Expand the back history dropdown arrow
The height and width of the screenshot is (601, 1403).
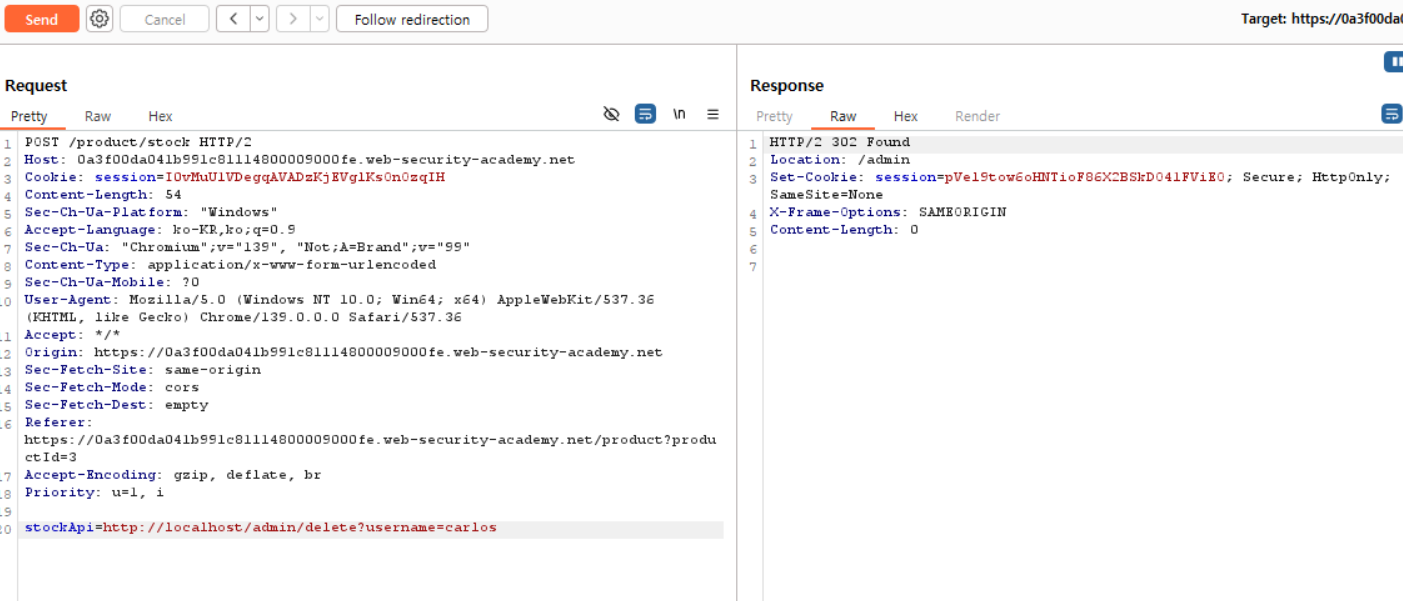point(259,19)
